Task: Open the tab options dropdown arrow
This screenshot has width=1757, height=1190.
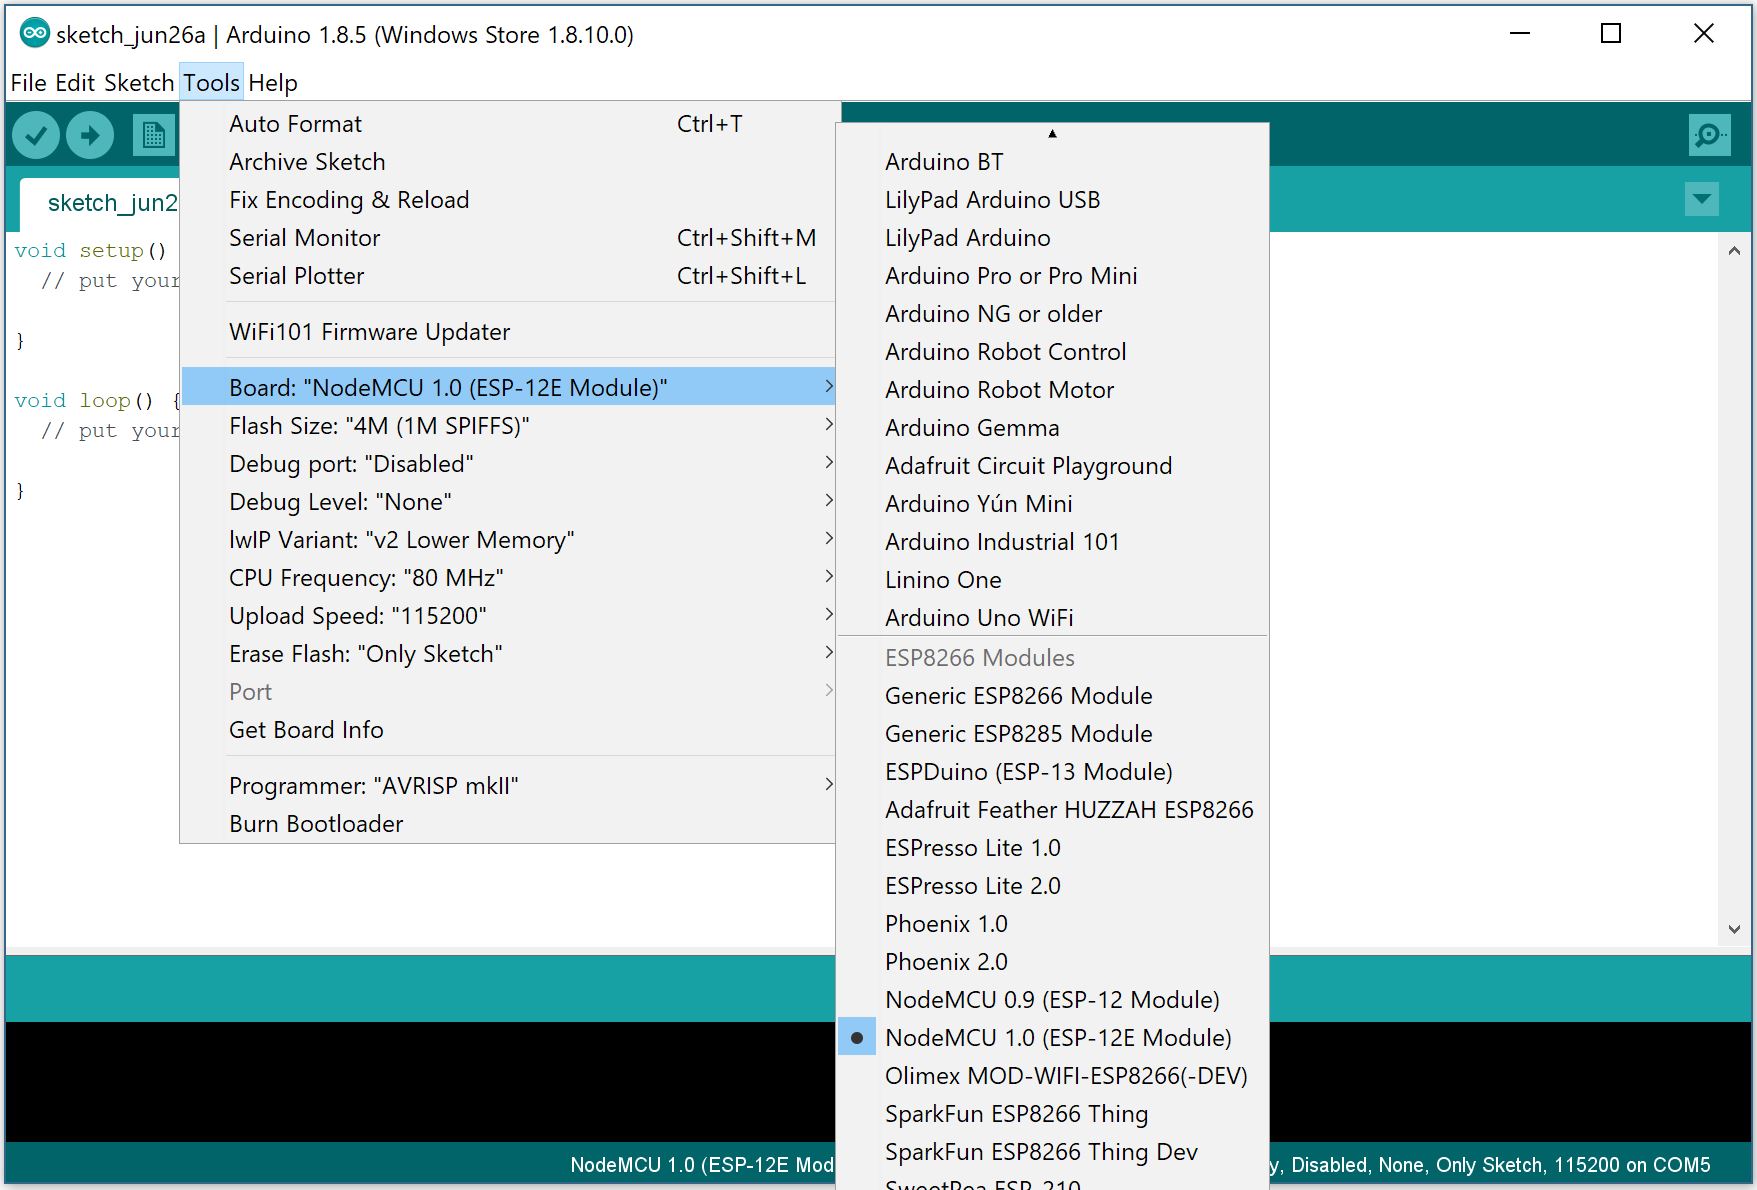Action: (1701, 199)
